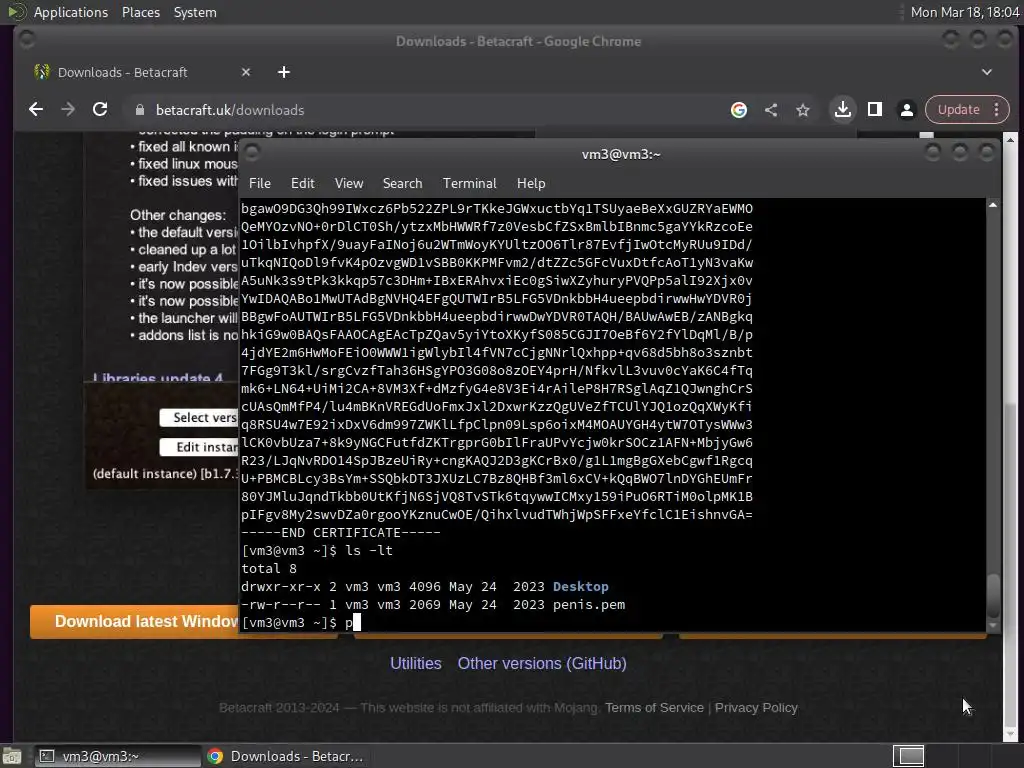View site info via lock icon
The width and height of the screenshot is (1024, 768).
tap(139, 110)
